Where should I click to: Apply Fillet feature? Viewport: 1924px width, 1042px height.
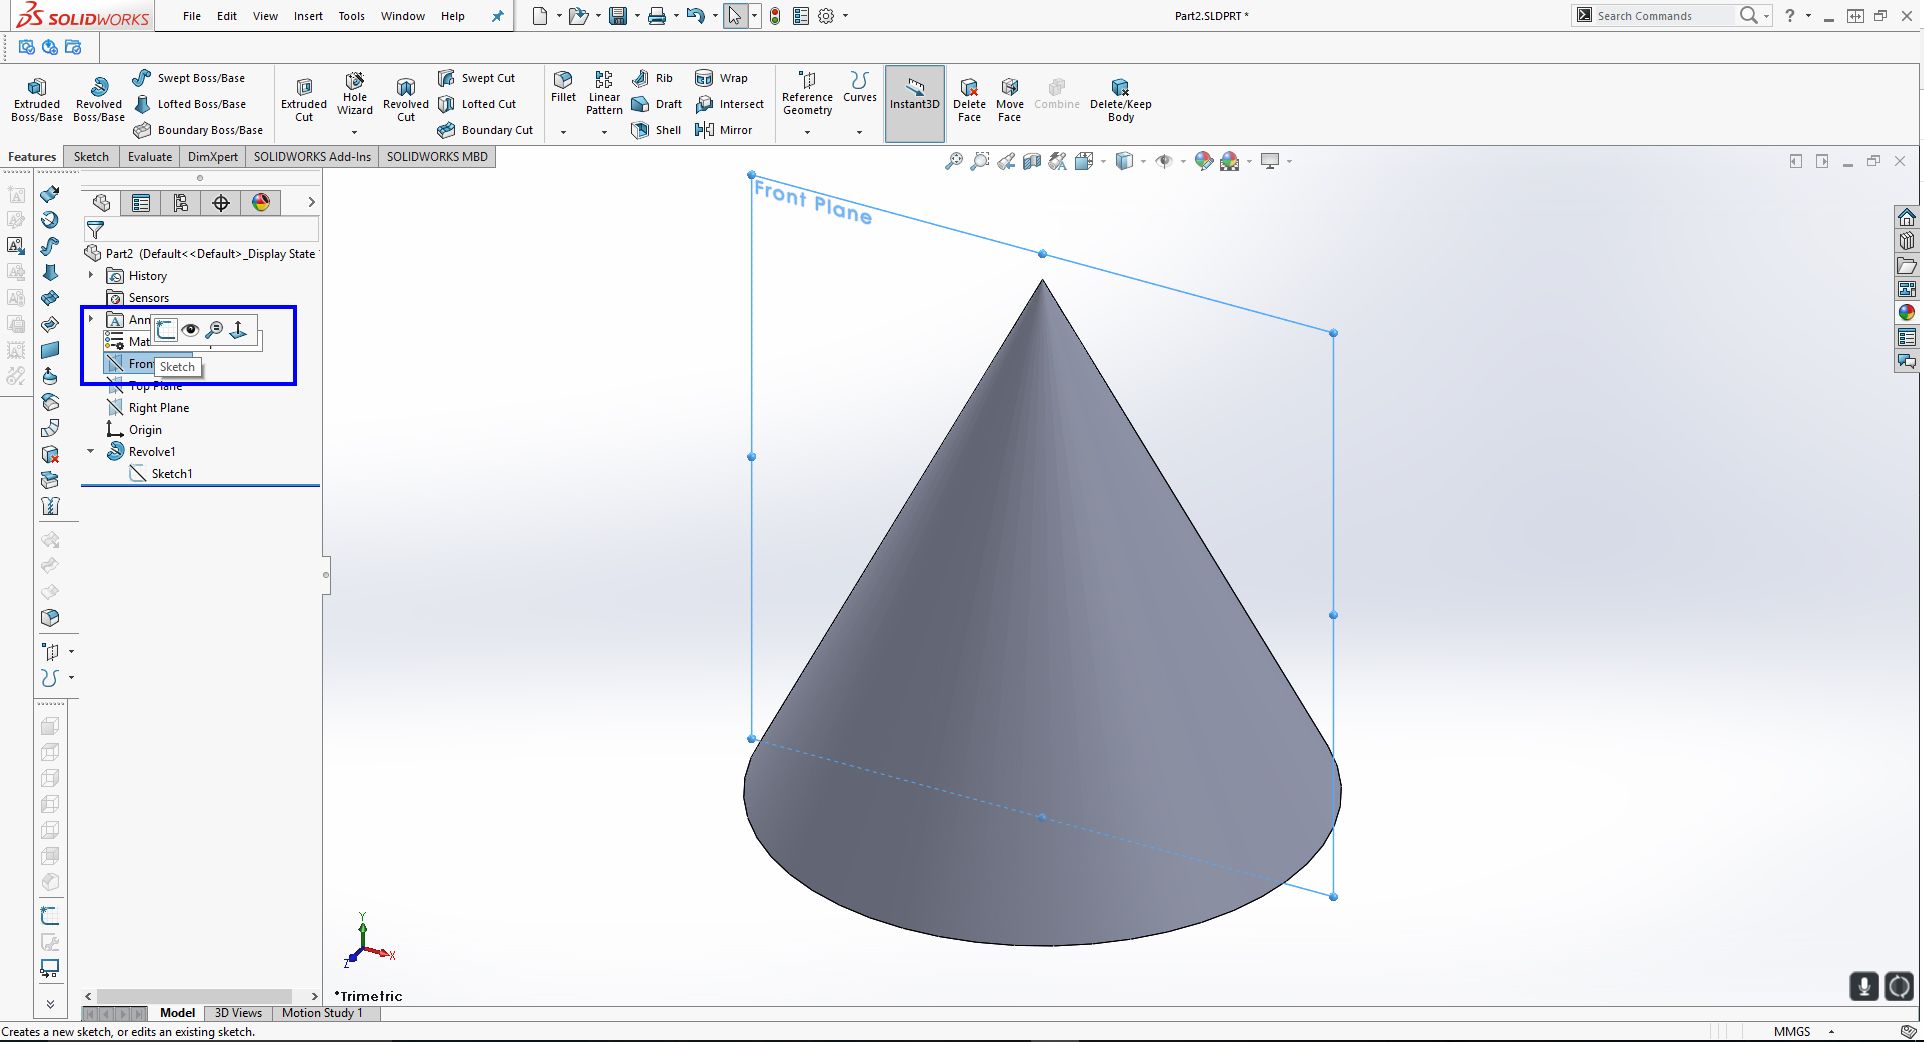(563, 87)
